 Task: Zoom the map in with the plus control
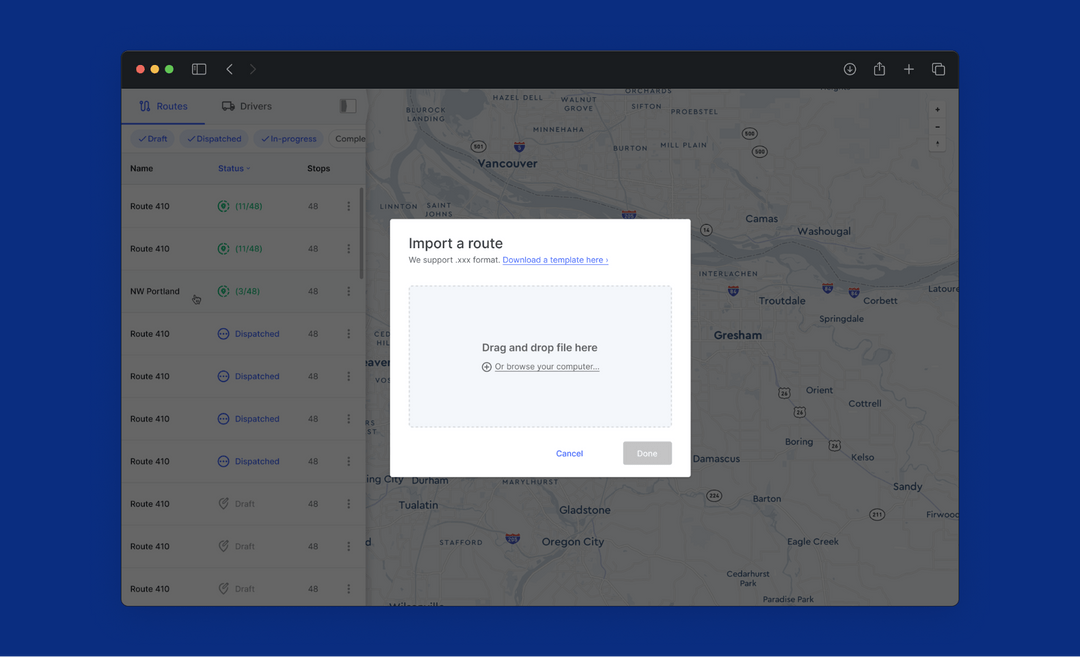tap(937, 108)
